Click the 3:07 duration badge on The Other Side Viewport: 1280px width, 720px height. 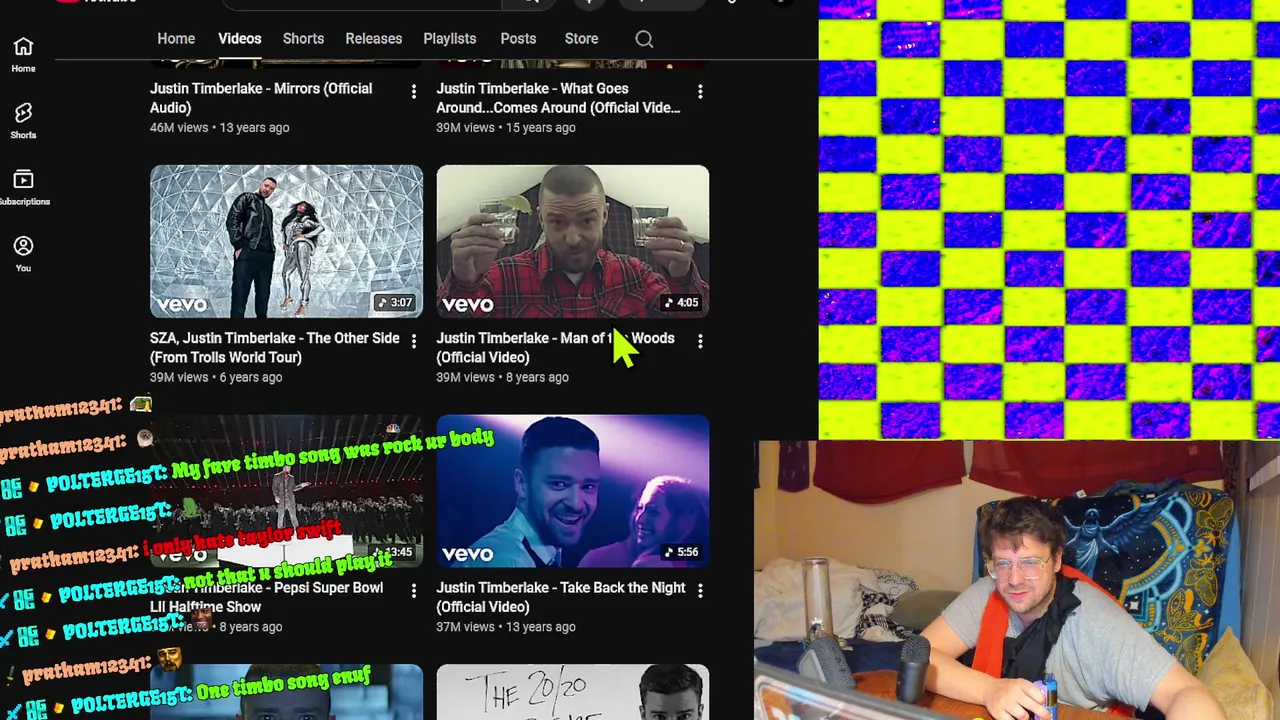tap(394, 302)
